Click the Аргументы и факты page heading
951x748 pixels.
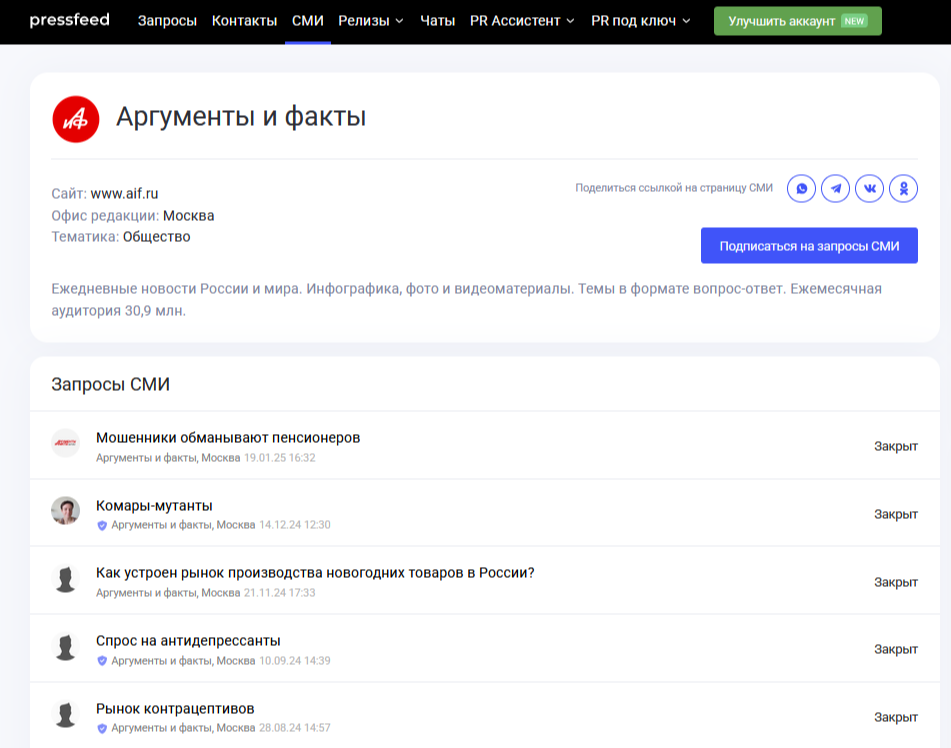(241, 116)
